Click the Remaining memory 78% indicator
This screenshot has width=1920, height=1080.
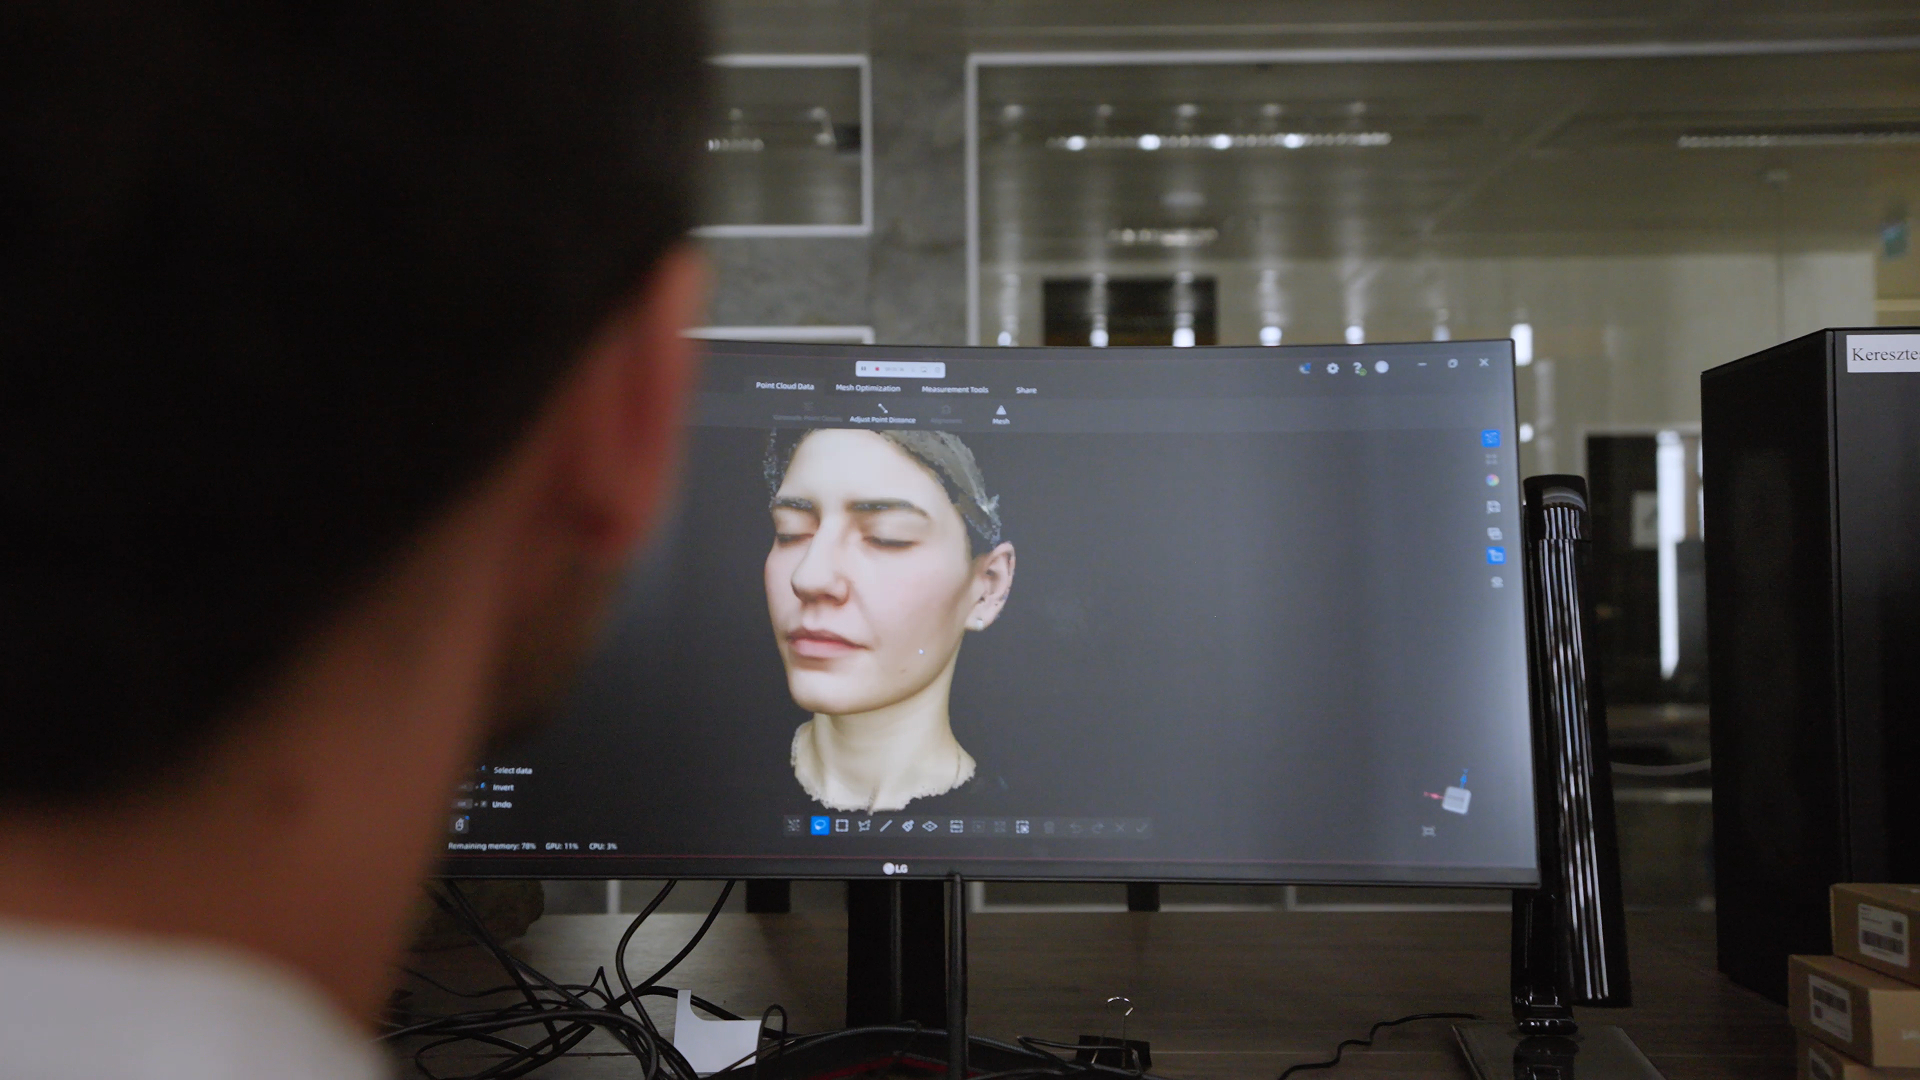coord(490,845)
